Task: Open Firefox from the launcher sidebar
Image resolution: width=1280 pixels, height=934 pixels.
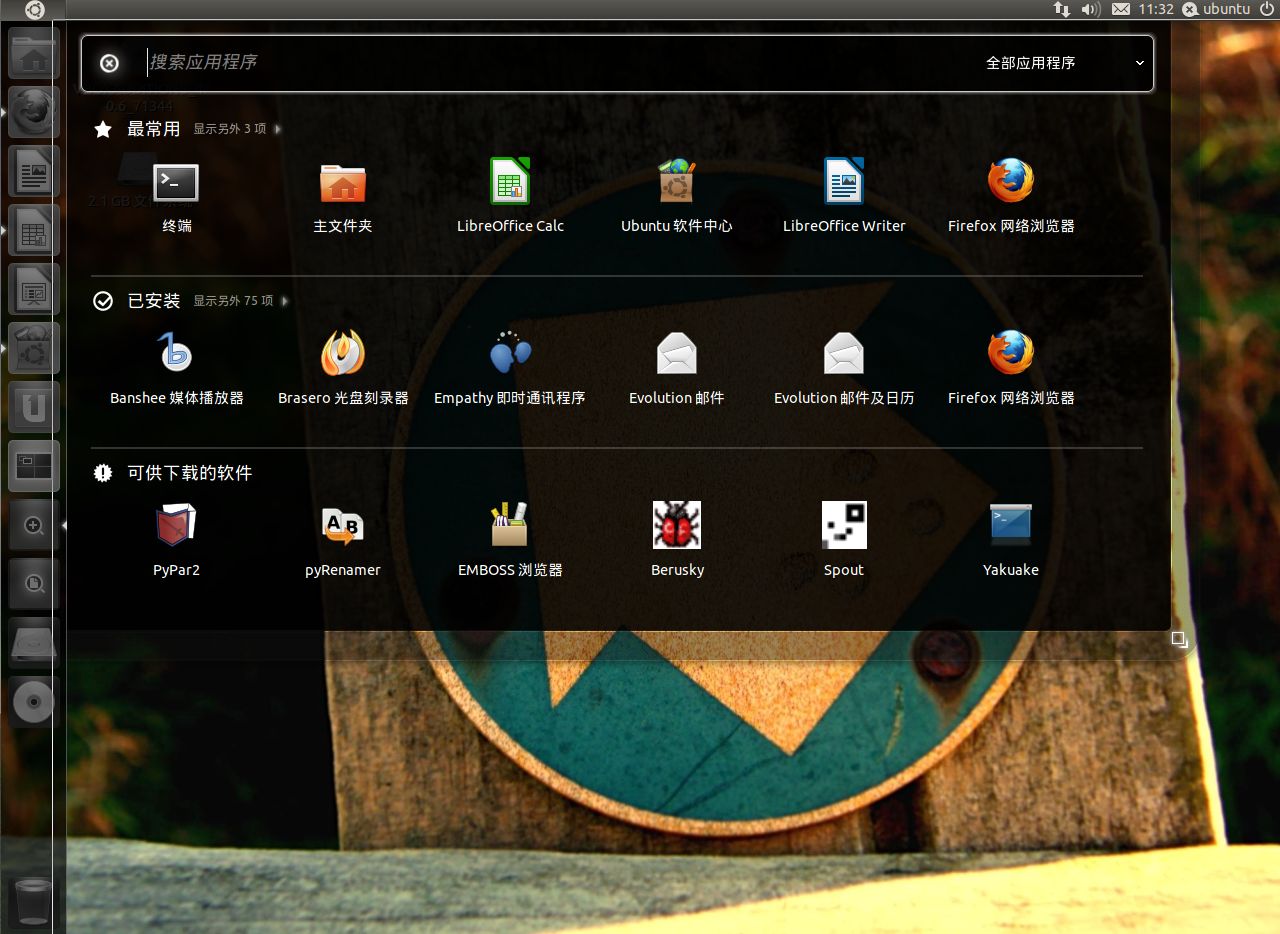Action: tap(34, 112)
